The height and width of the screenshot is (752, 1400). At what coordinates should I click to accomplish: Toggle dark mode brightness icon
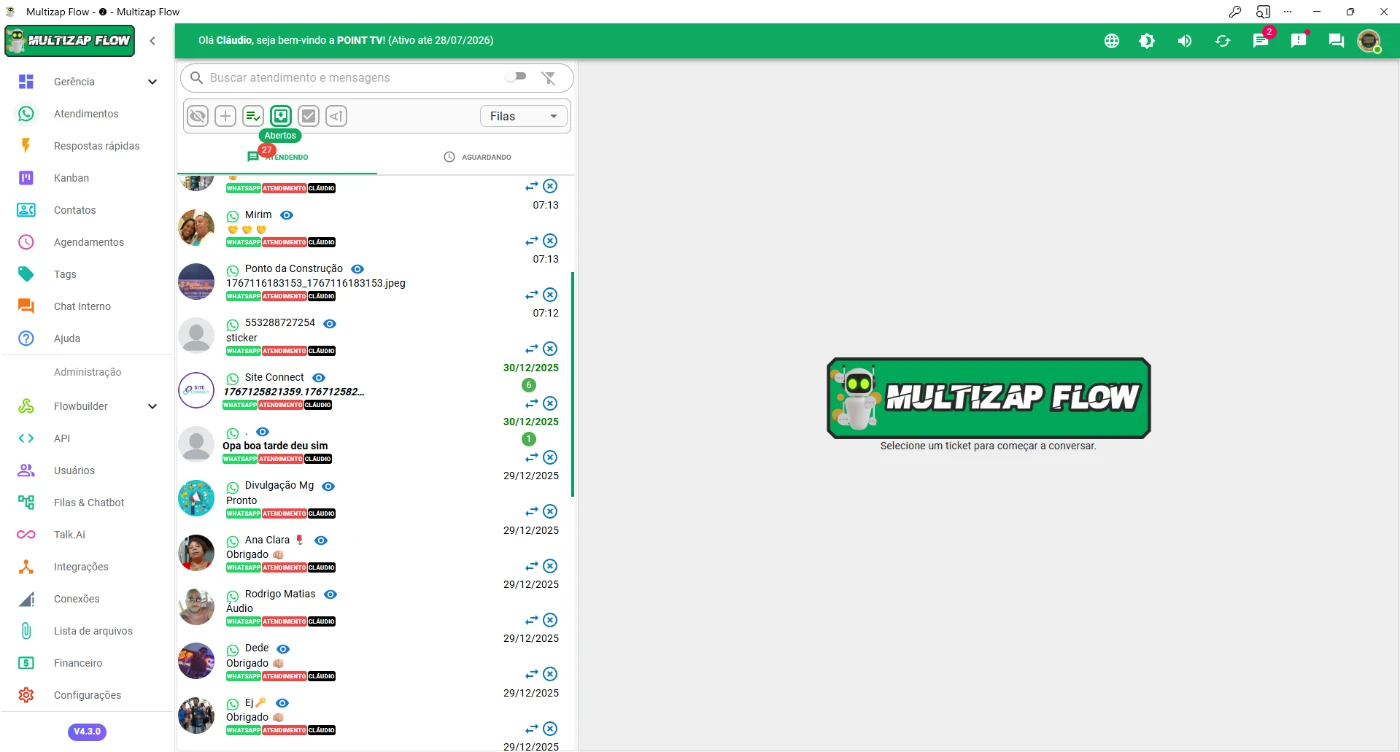(x=1147, y=41)
